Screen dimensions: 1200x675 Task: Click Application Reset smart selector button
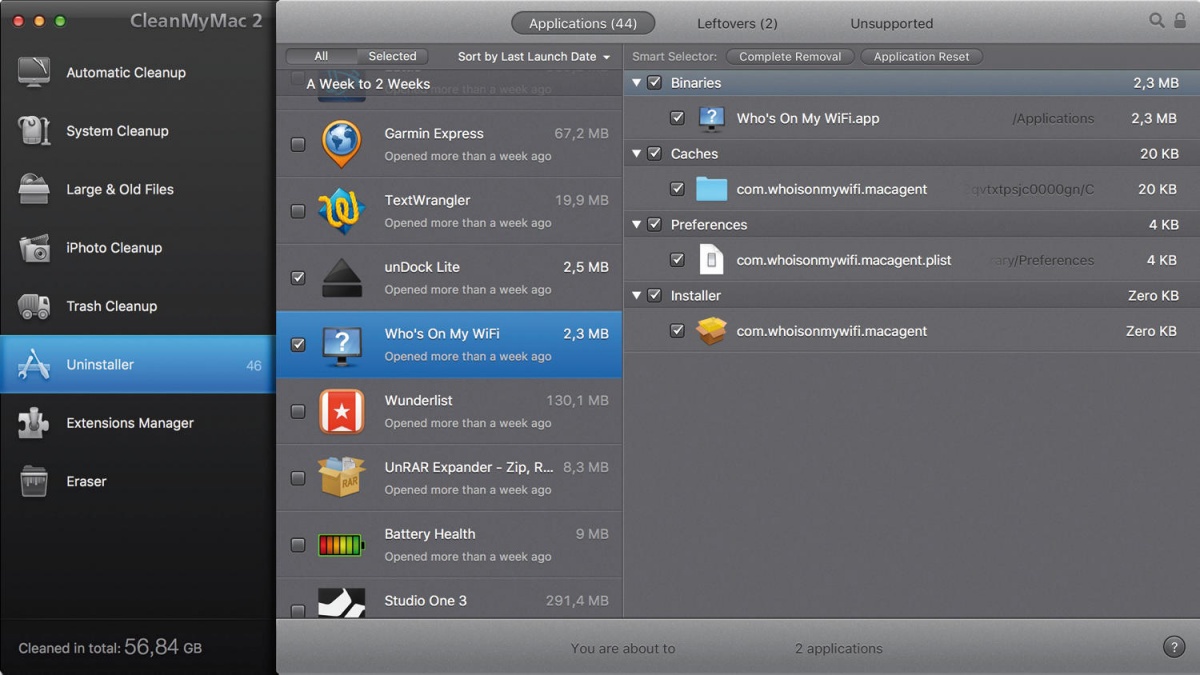pyautogui.click(x=922, y=57)
